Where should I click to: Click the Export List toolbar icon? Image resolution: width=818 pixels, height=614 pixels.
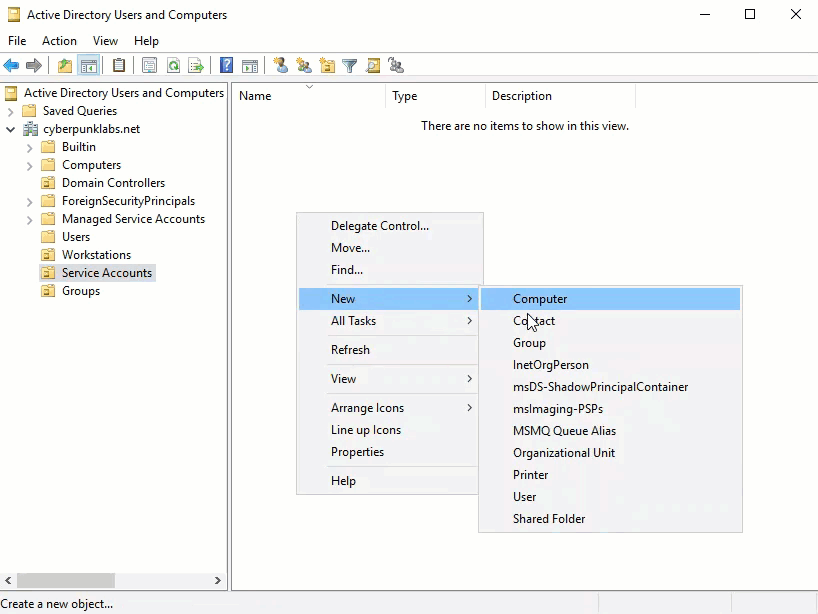[x=196, y=66]
